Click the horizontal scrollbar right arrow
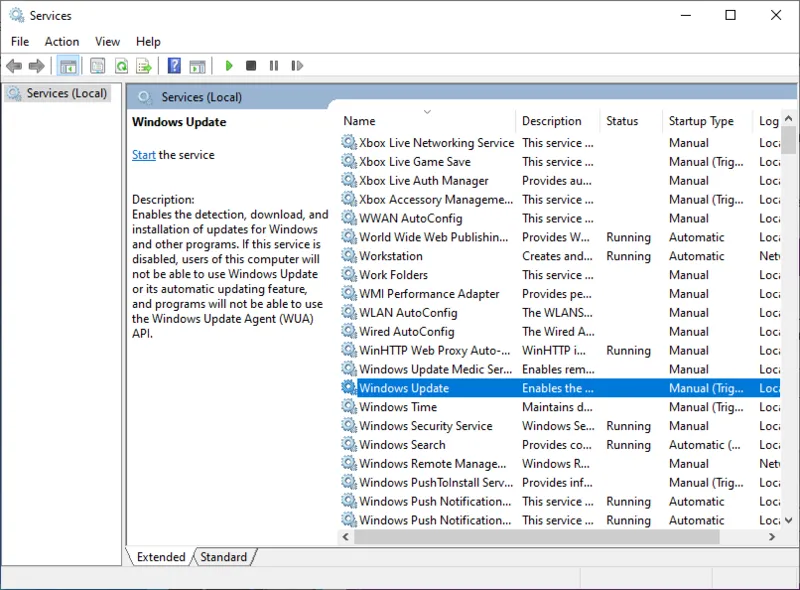 (x=773, y=537)
